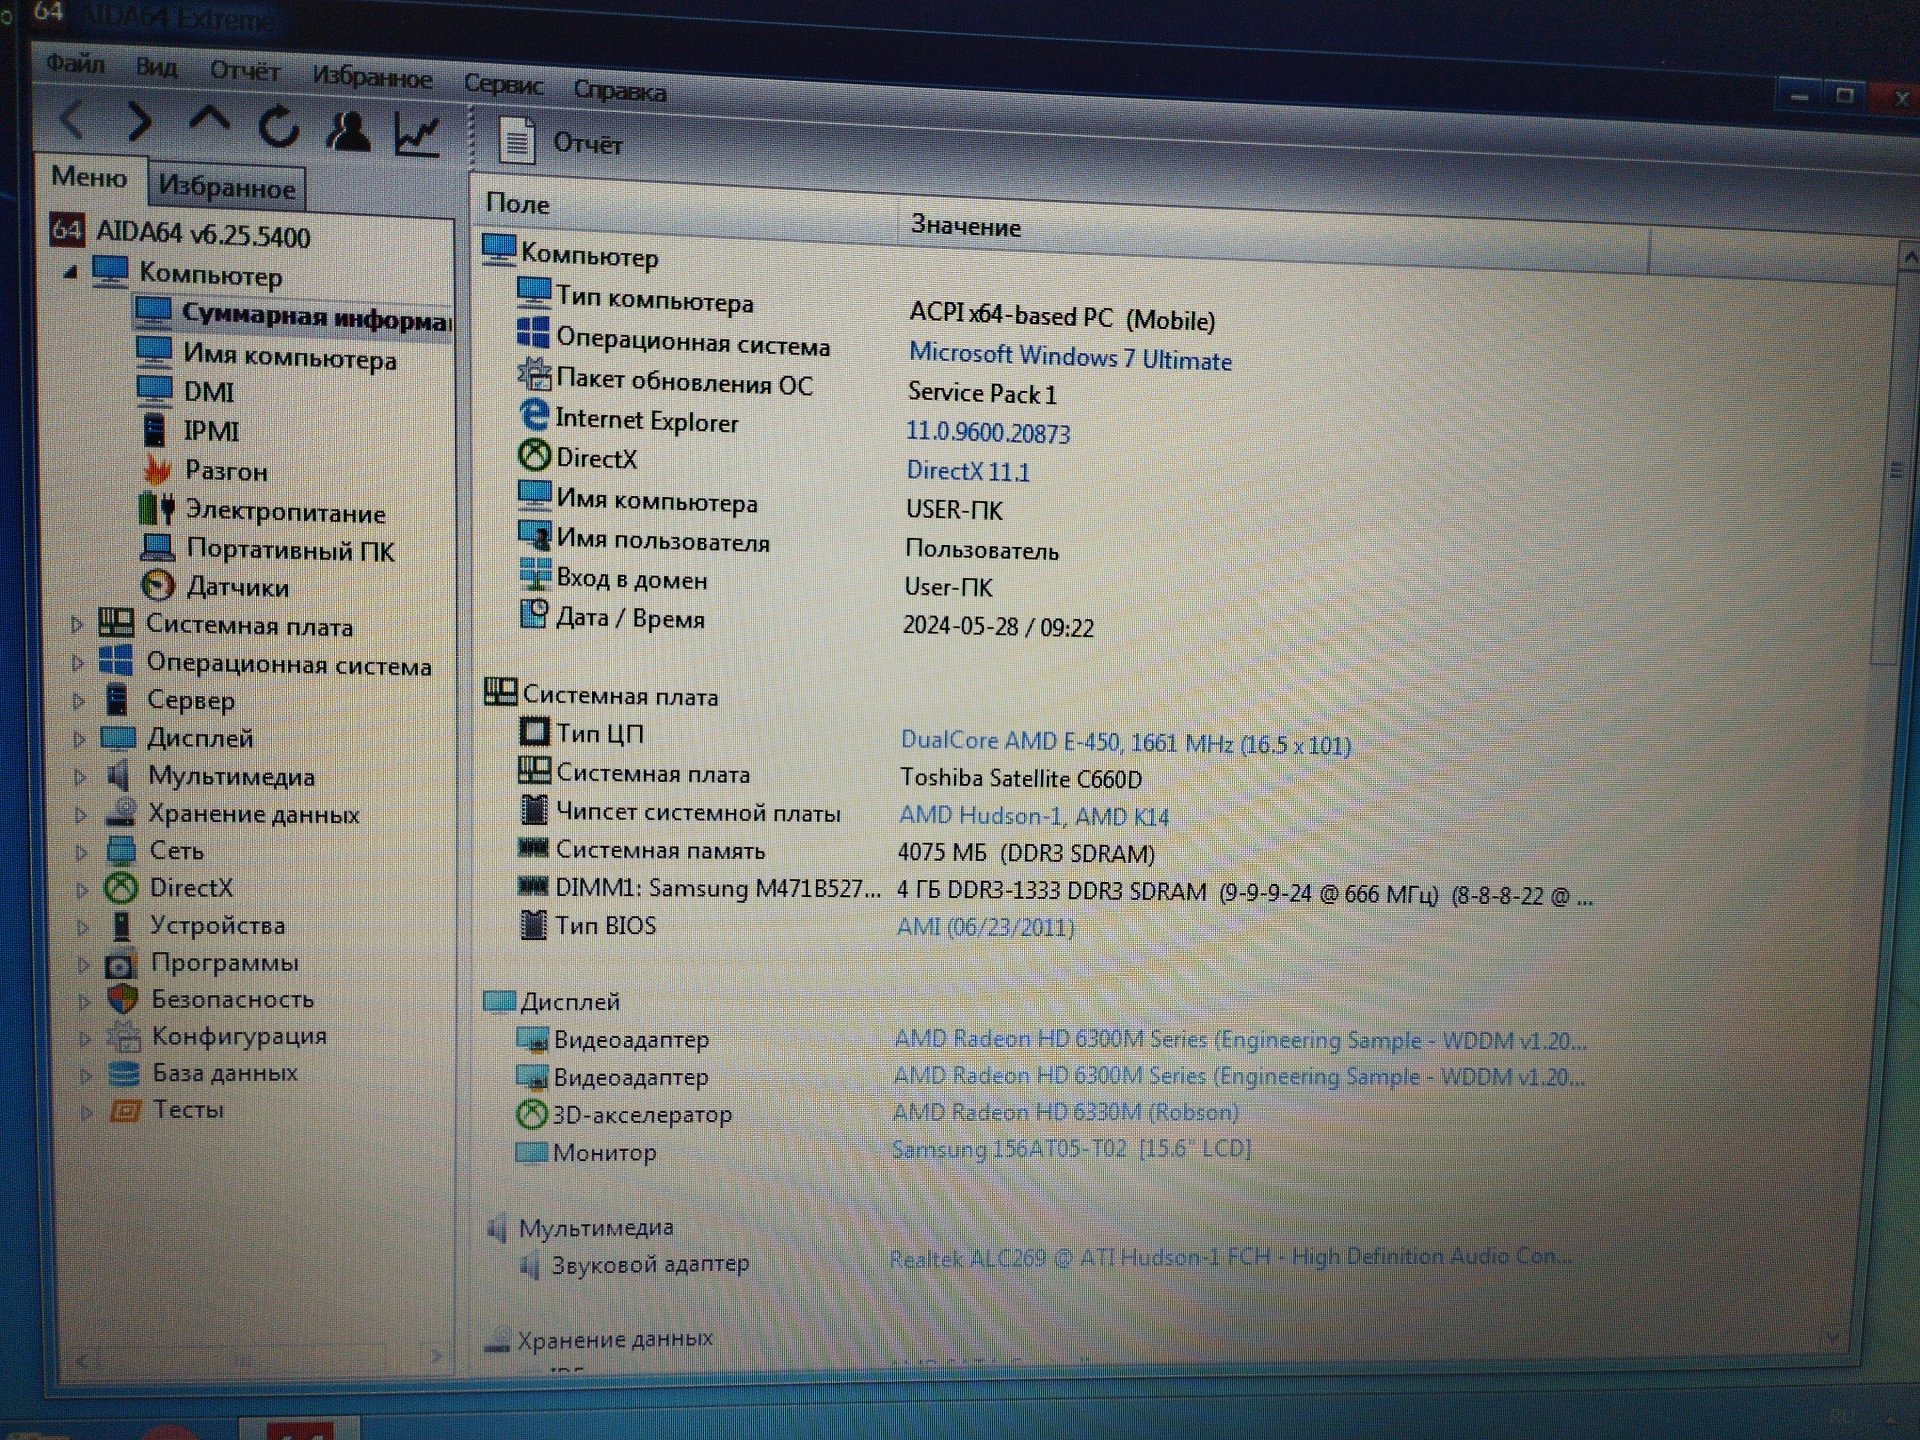Expand the DirectX tree node
Viewport: 1920px width, 1440px height.
pos(82,888)
